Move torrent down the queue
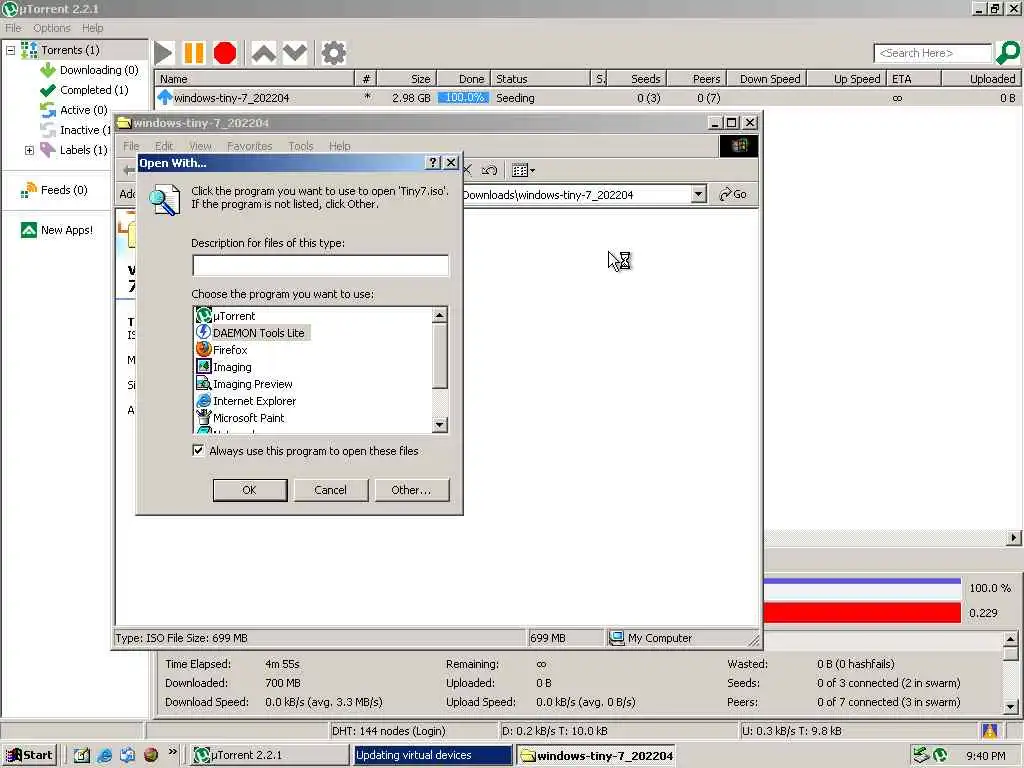The height and width of the screenshot is (768, 1024). [x=295, y=54]
